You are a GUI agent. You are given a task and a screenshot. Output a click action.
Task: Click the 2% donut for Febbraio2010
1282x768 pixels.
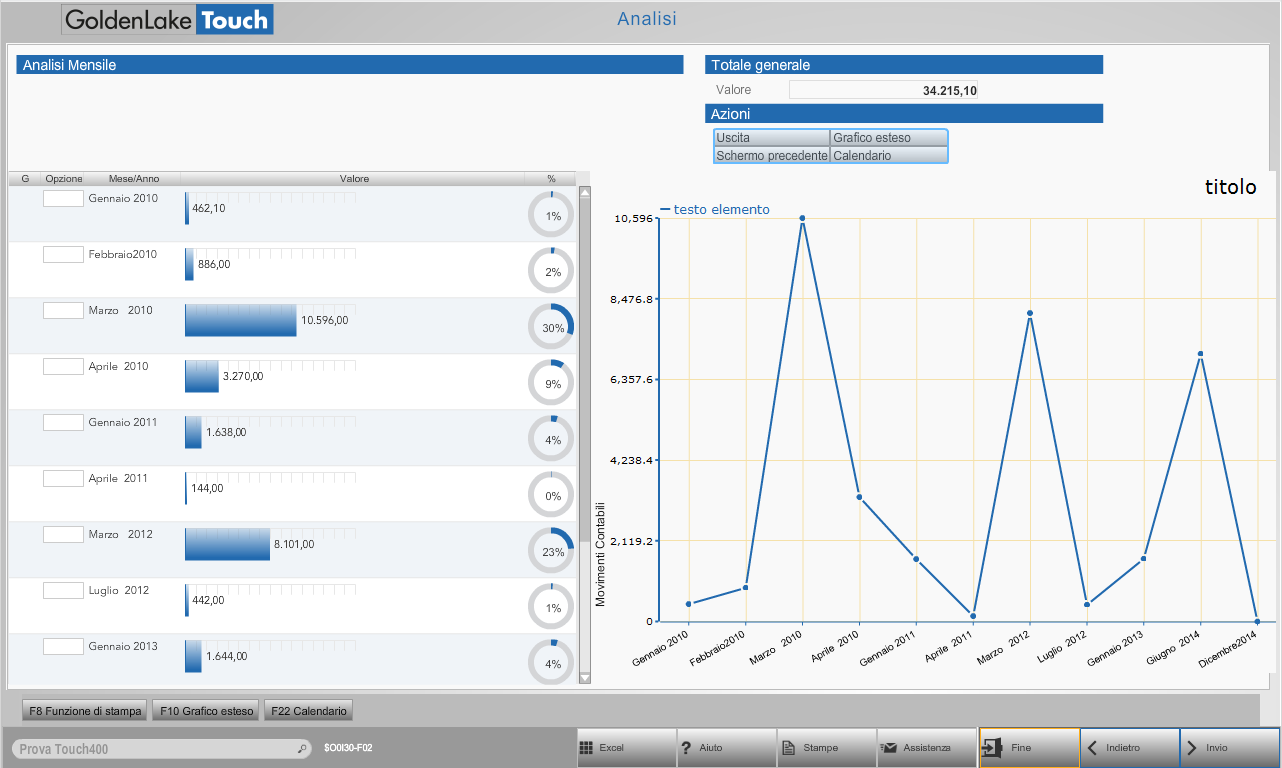click(551, 271)
